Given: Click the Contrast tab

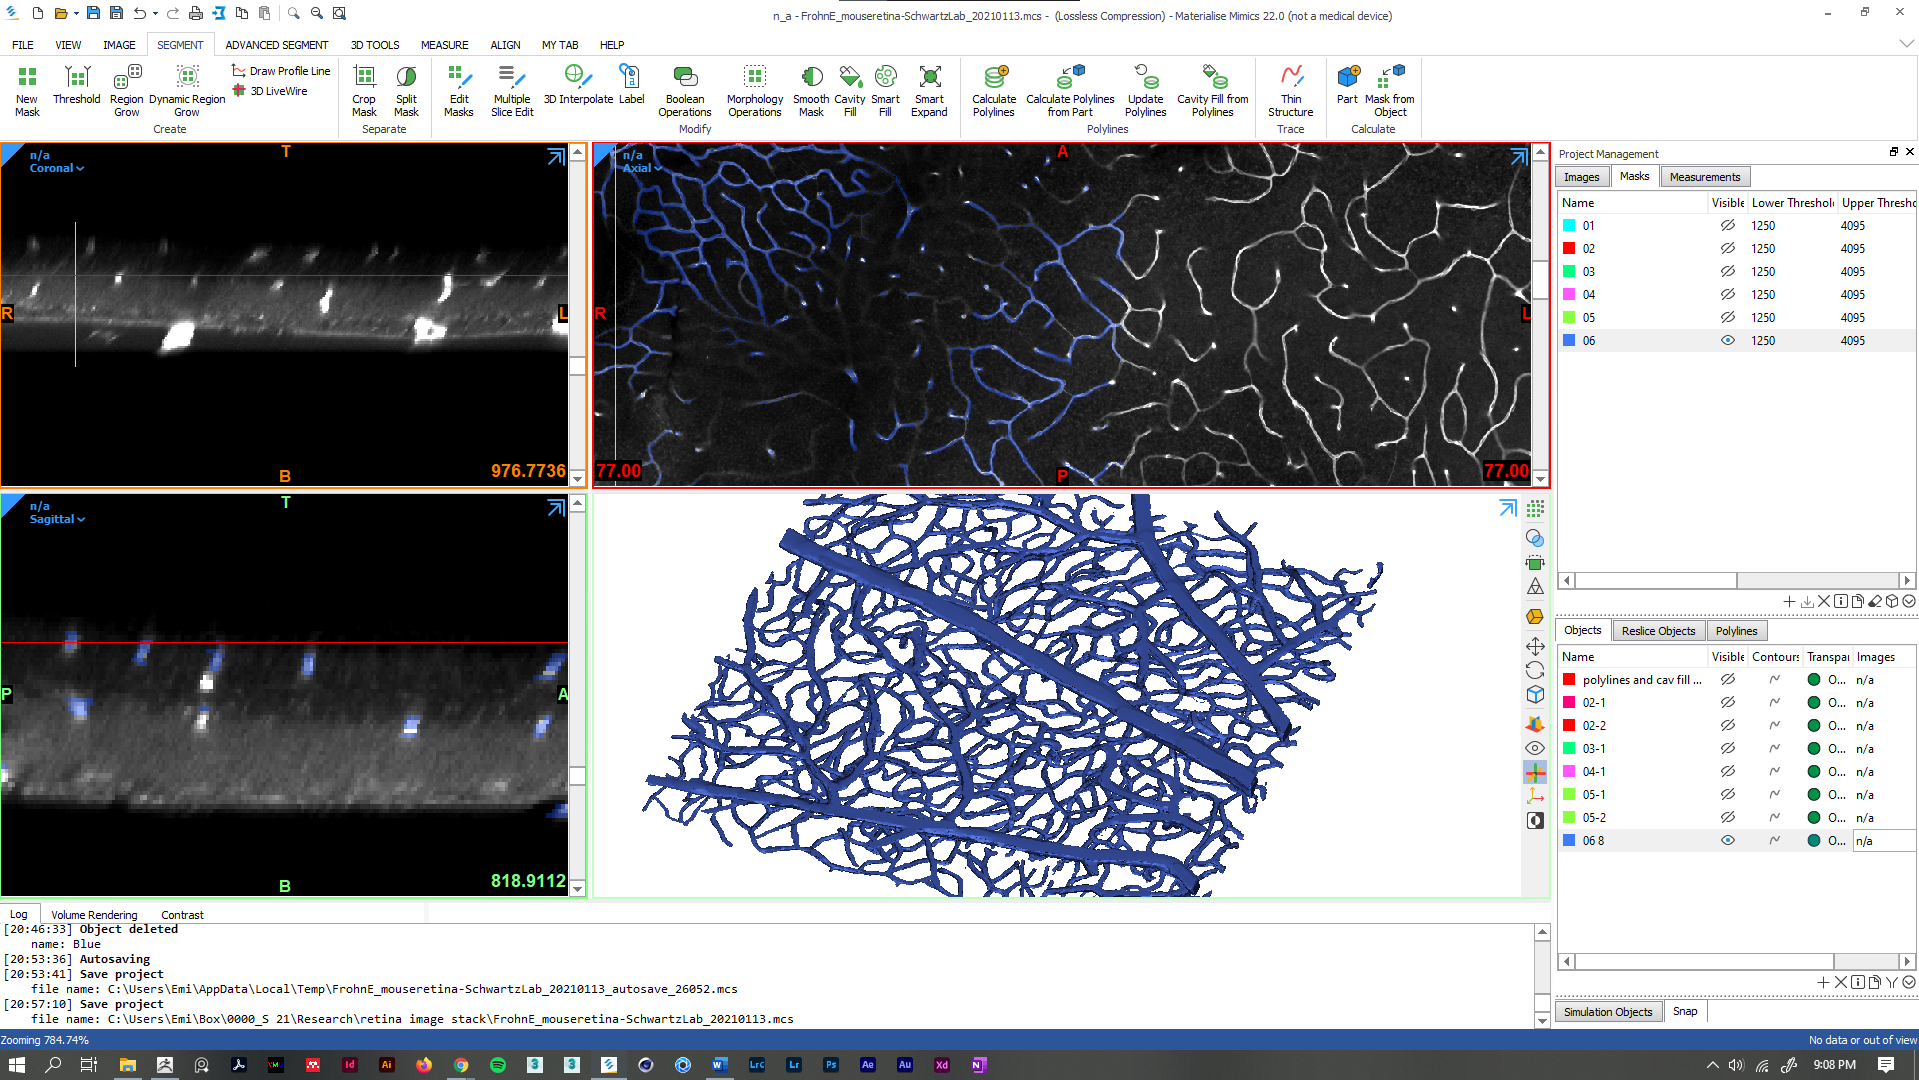Looking at the screenshot, I should (182, 915).
